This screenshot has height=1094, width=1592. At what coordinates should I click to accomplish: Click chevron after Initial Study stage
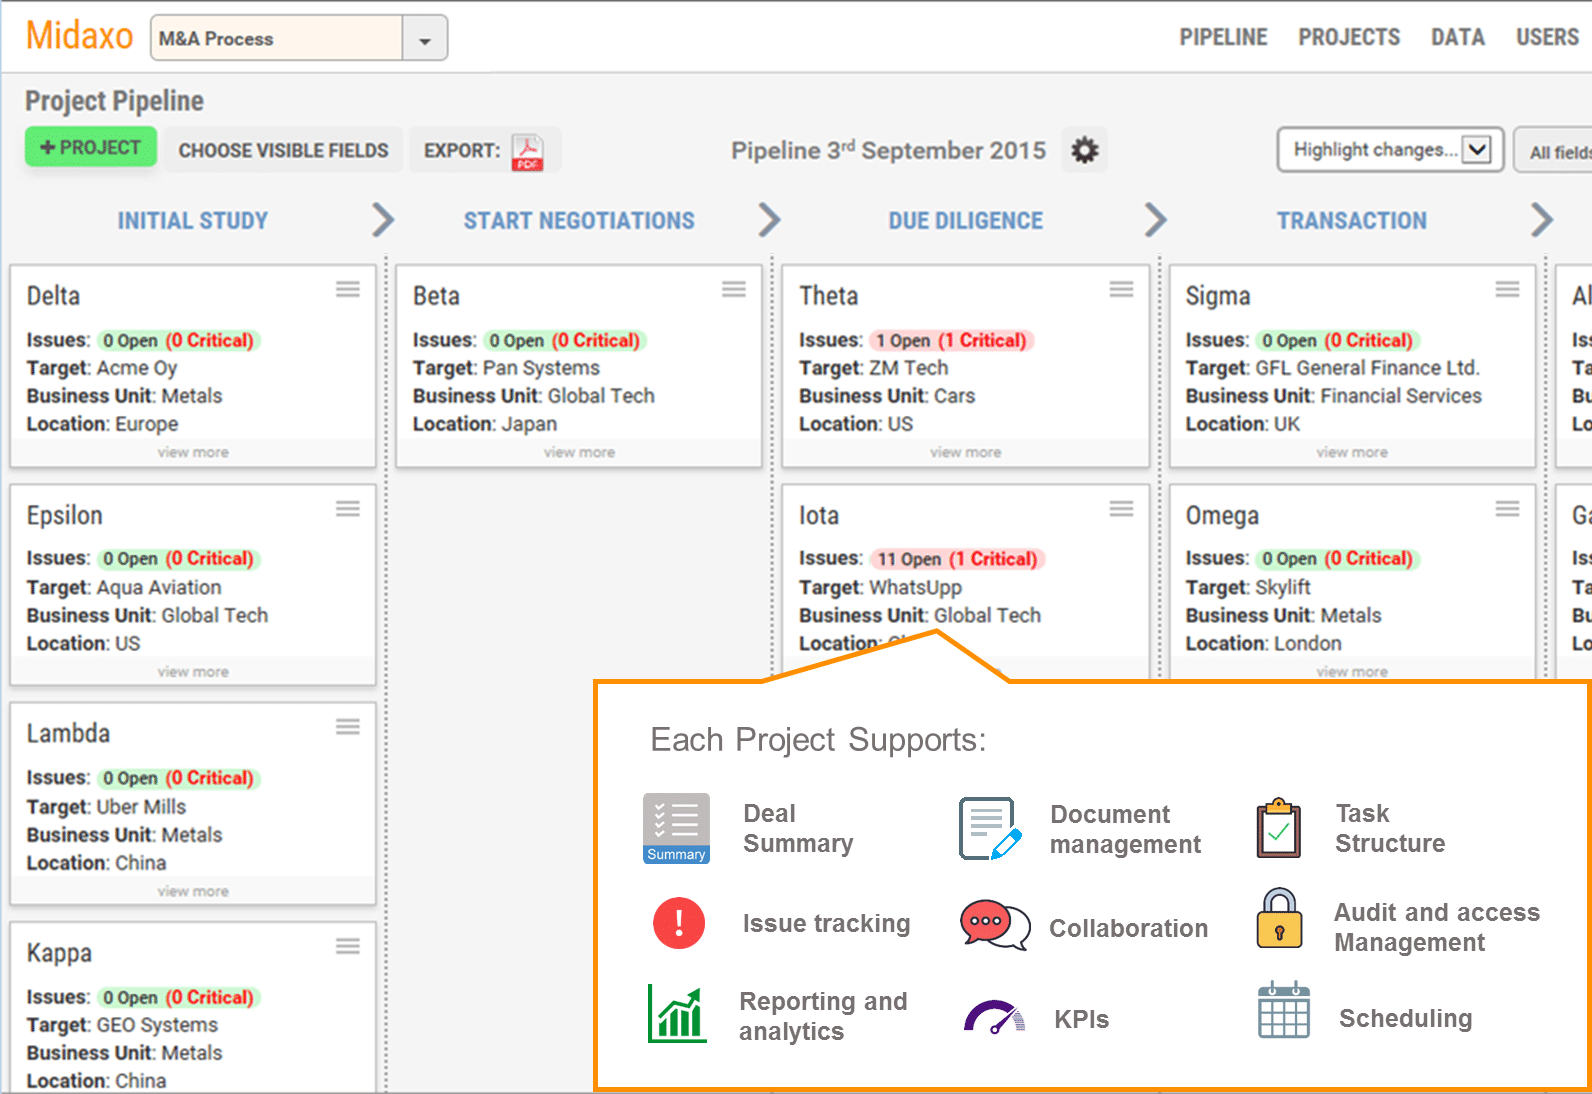click(x=383, y=220)
